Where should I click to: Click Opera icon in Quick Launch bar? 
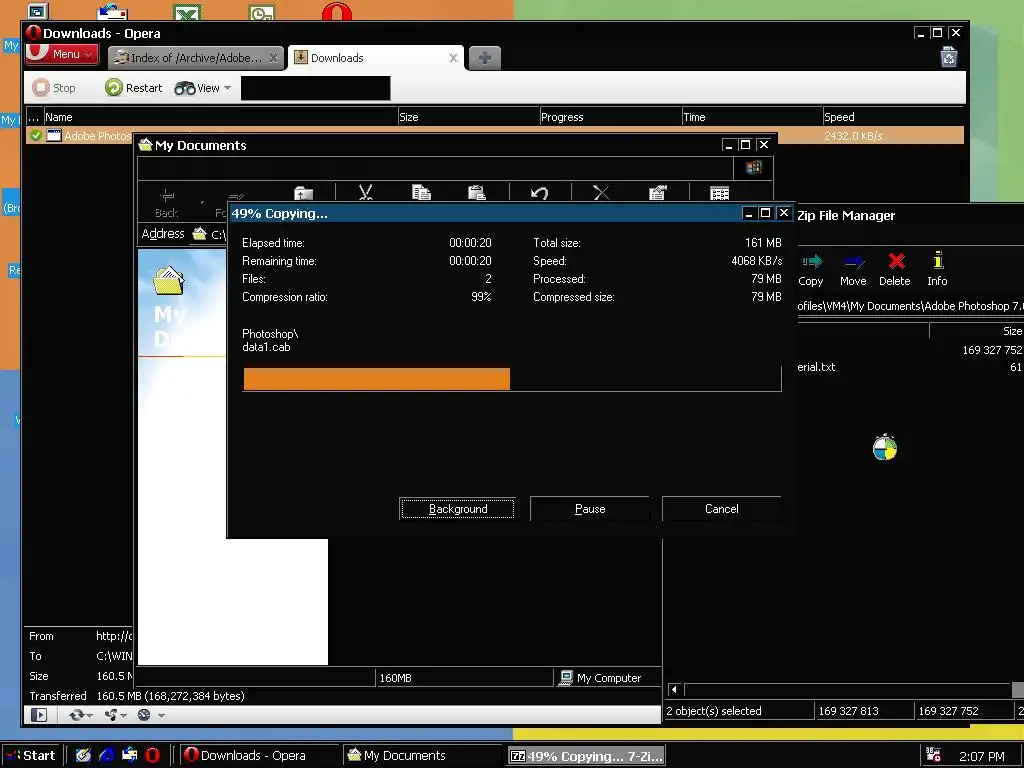tap(152, 756)
